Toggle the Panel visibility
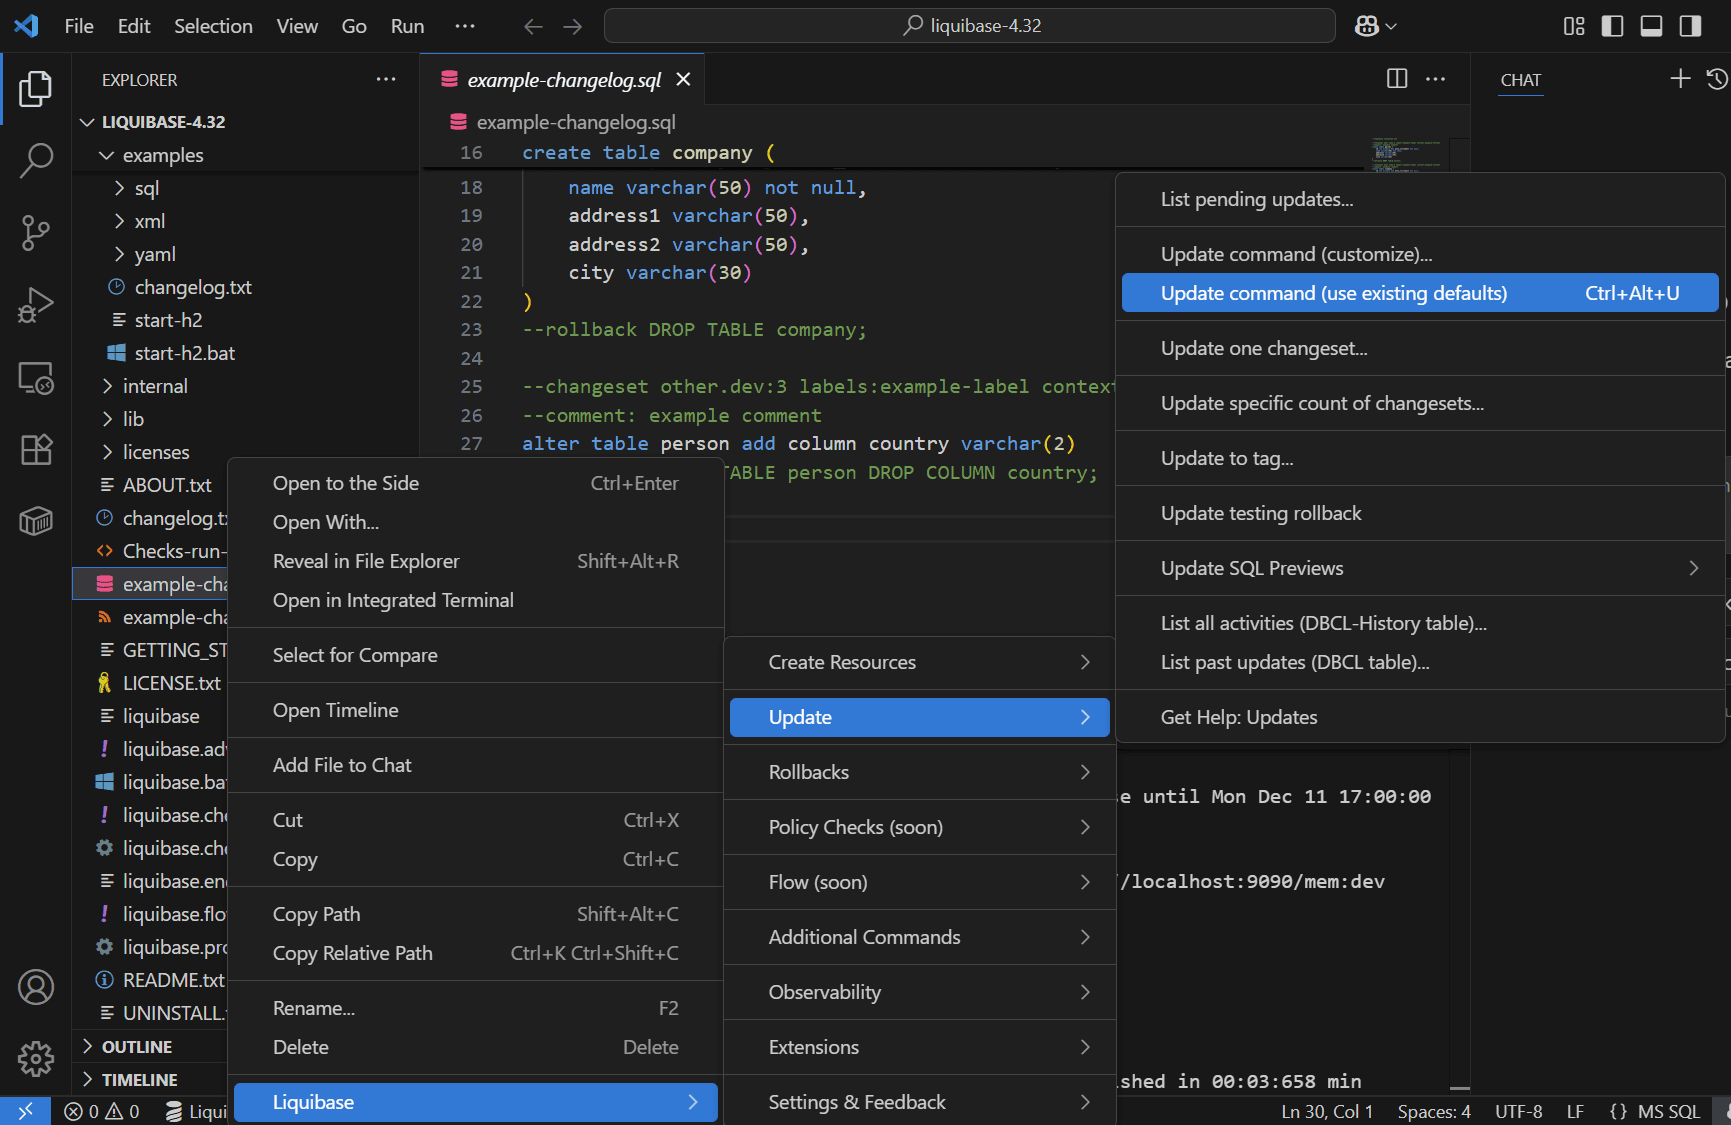This screenshot has width=1731, height=1125. point(1651,26)
